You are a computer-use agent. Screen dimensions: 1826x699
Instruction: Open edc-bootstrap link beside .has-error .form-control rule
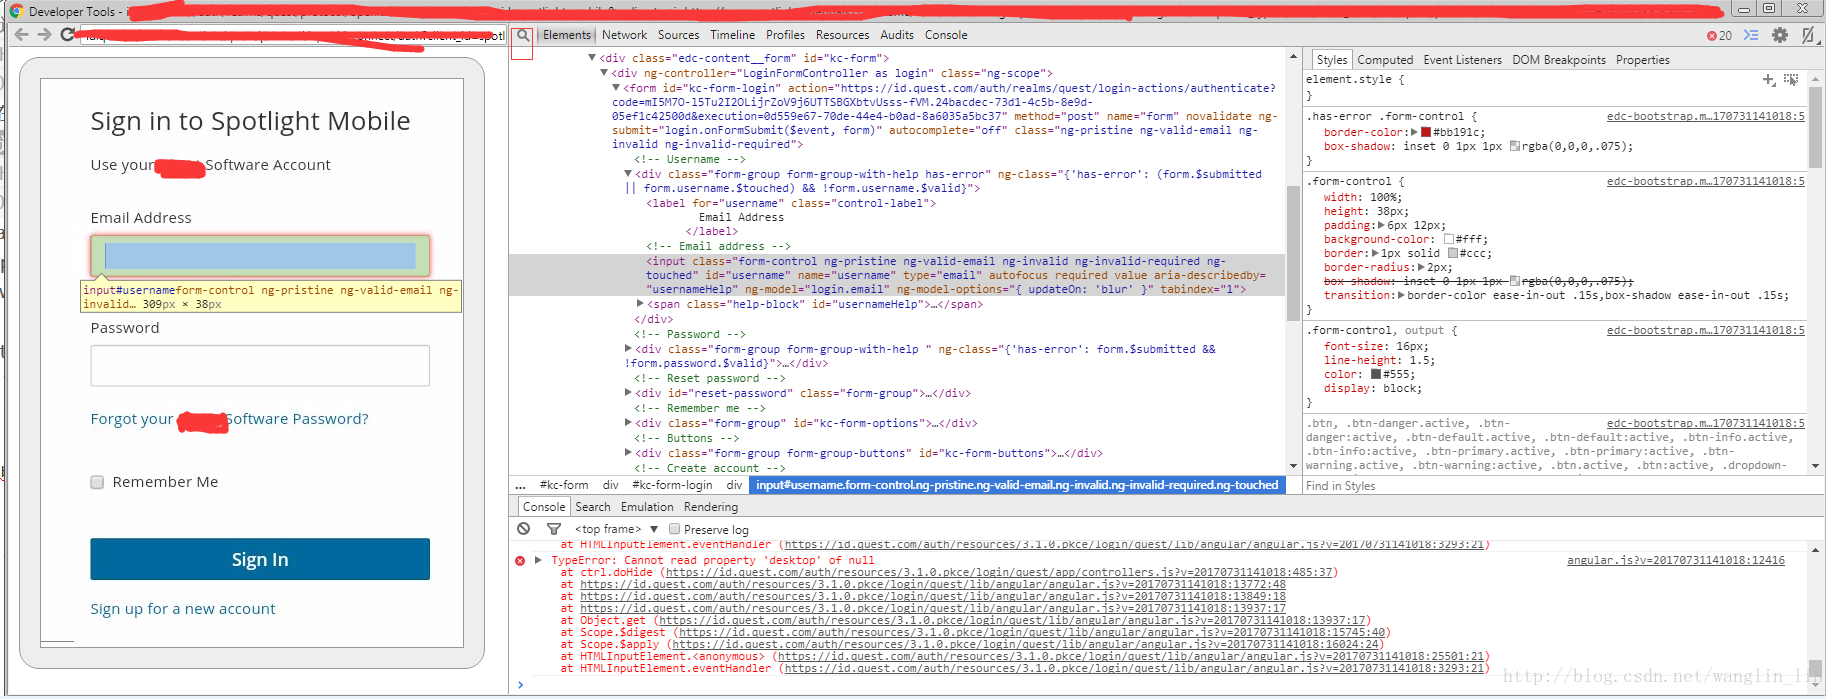point(1706,116)
